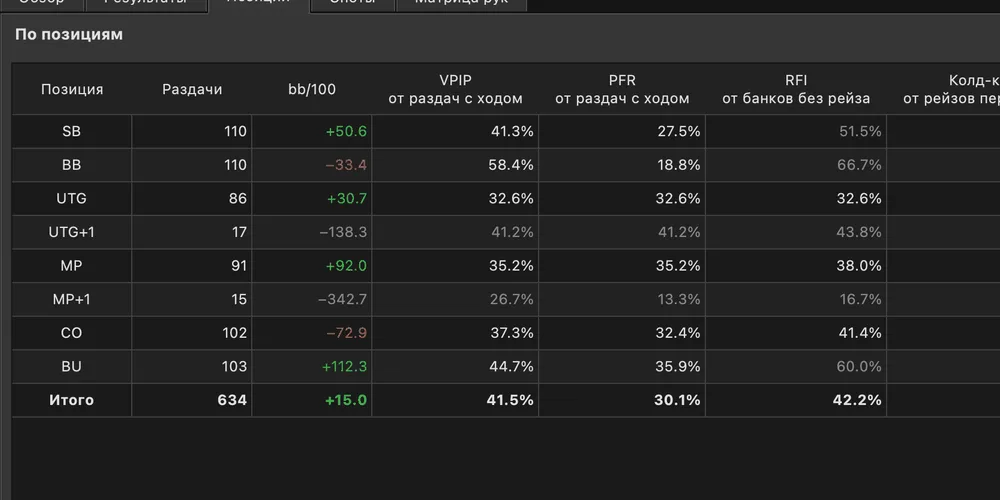Select the Споты tab
This screenshot has height=500, width=1000.
[x=353, y=4]
